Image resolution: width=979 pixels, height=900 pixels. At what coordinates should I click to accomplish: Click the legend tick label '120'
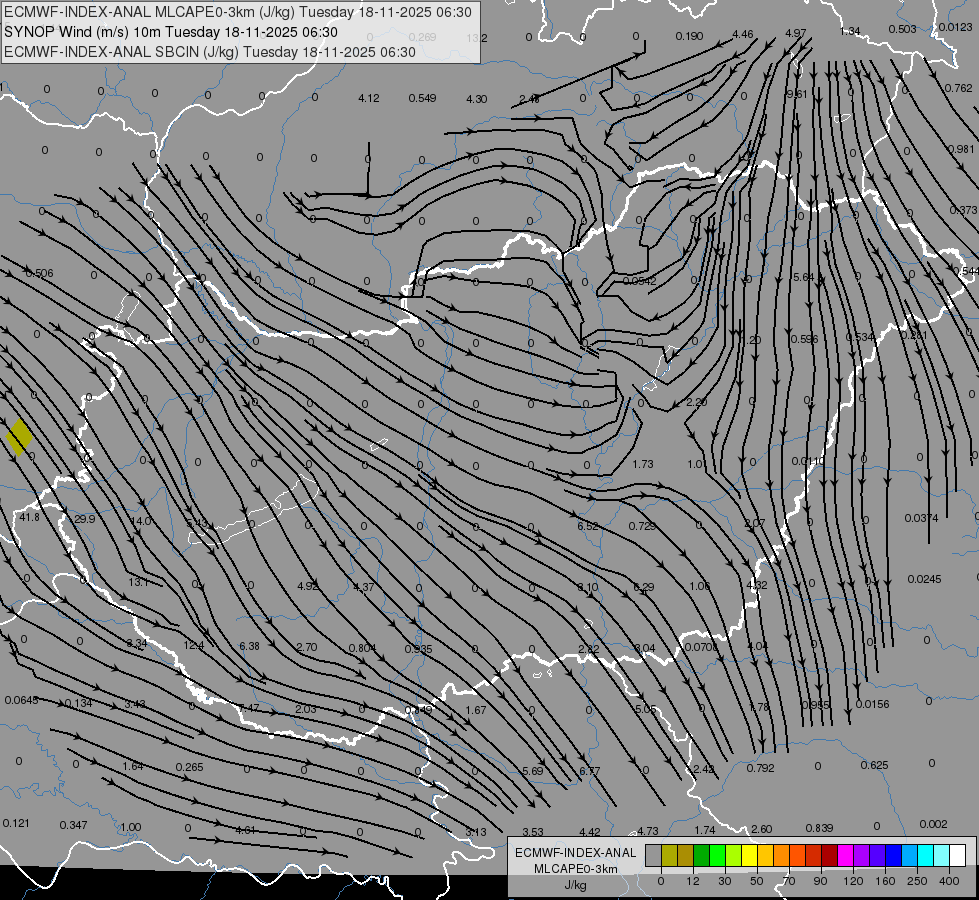852,881
